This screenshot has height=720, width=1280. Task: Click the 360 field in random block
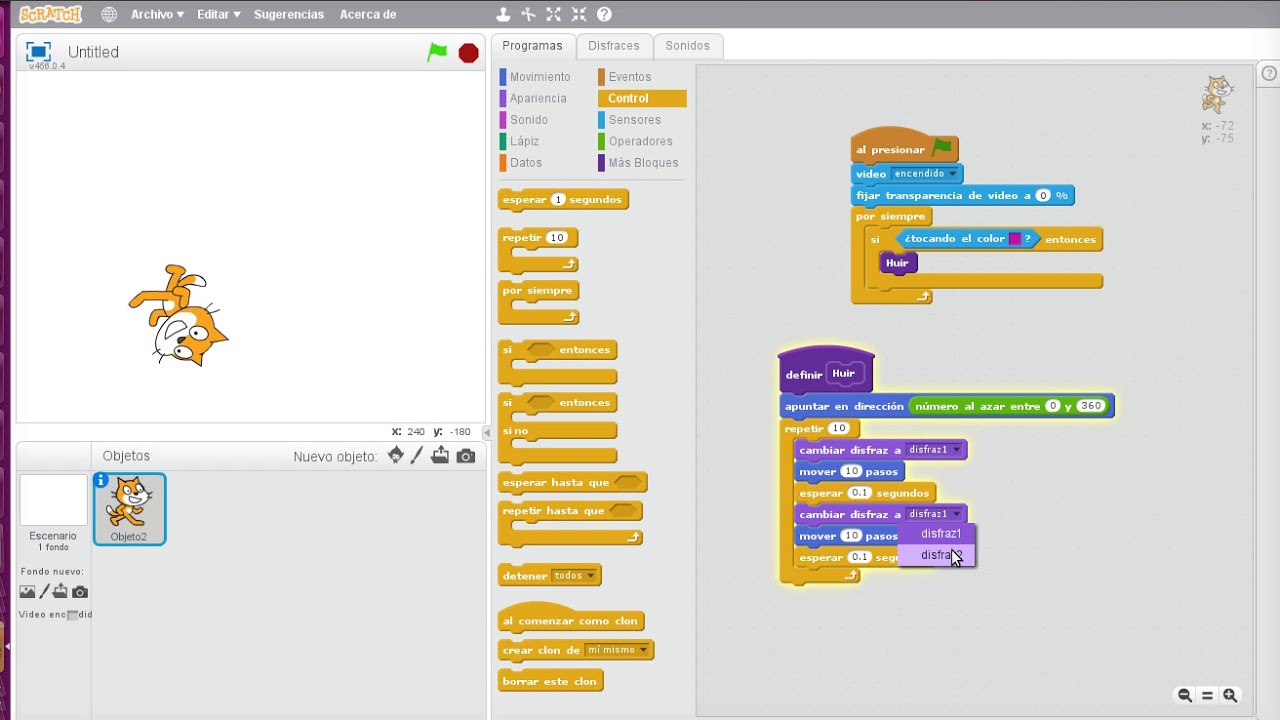pos(1090,406)
